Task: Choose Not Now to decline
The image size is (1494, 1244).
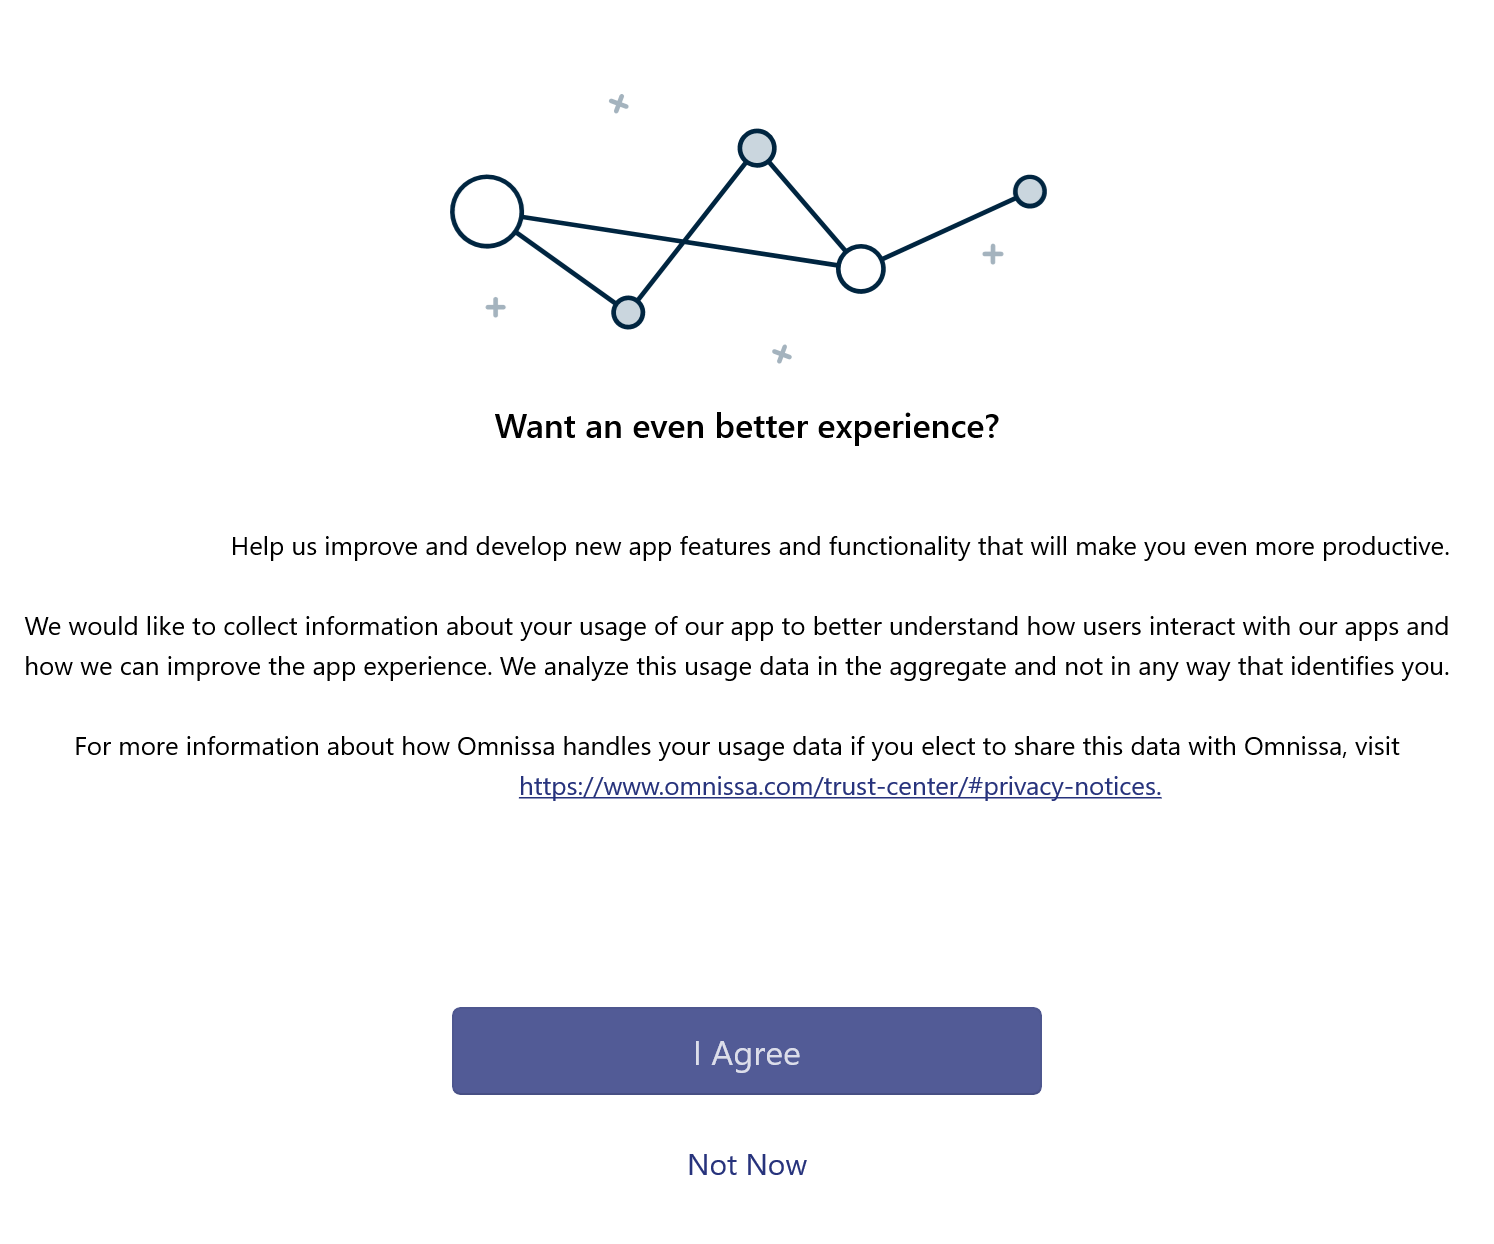Action: [x=746, y=1165]
